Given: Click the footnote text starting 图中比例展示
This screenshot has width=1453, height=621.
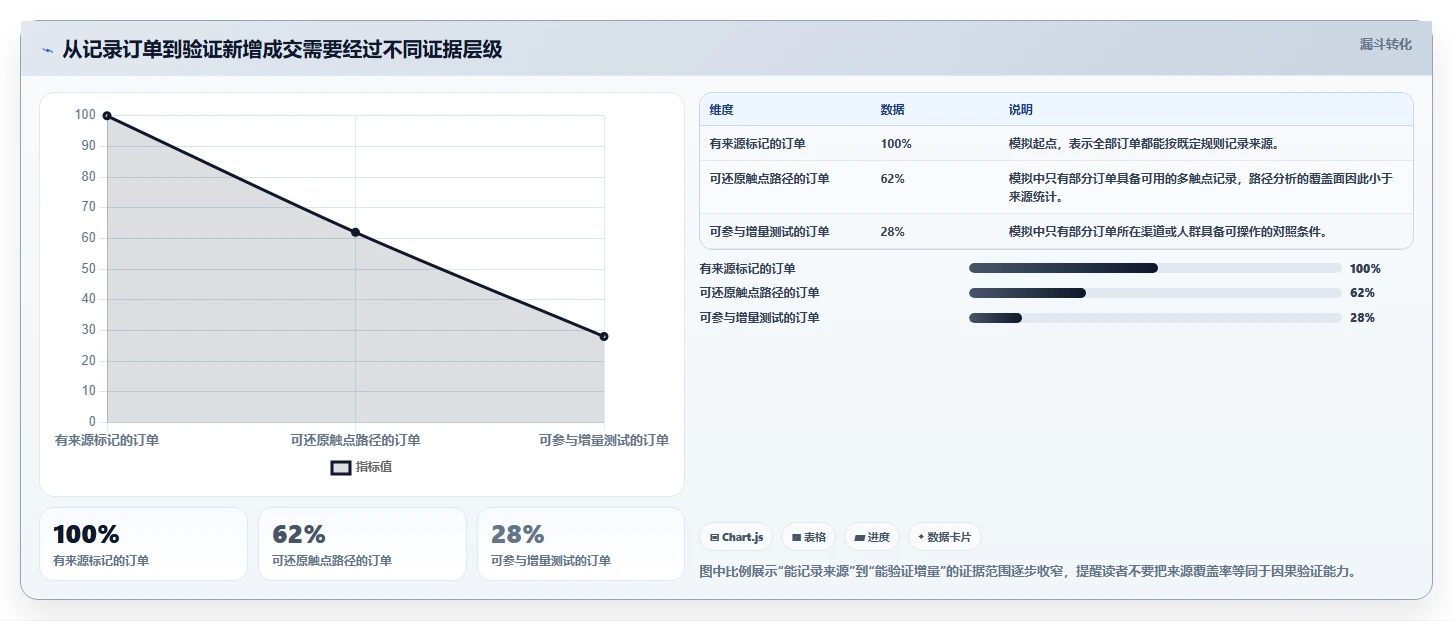Looking at the screenshot, I should pos(1027,572).
